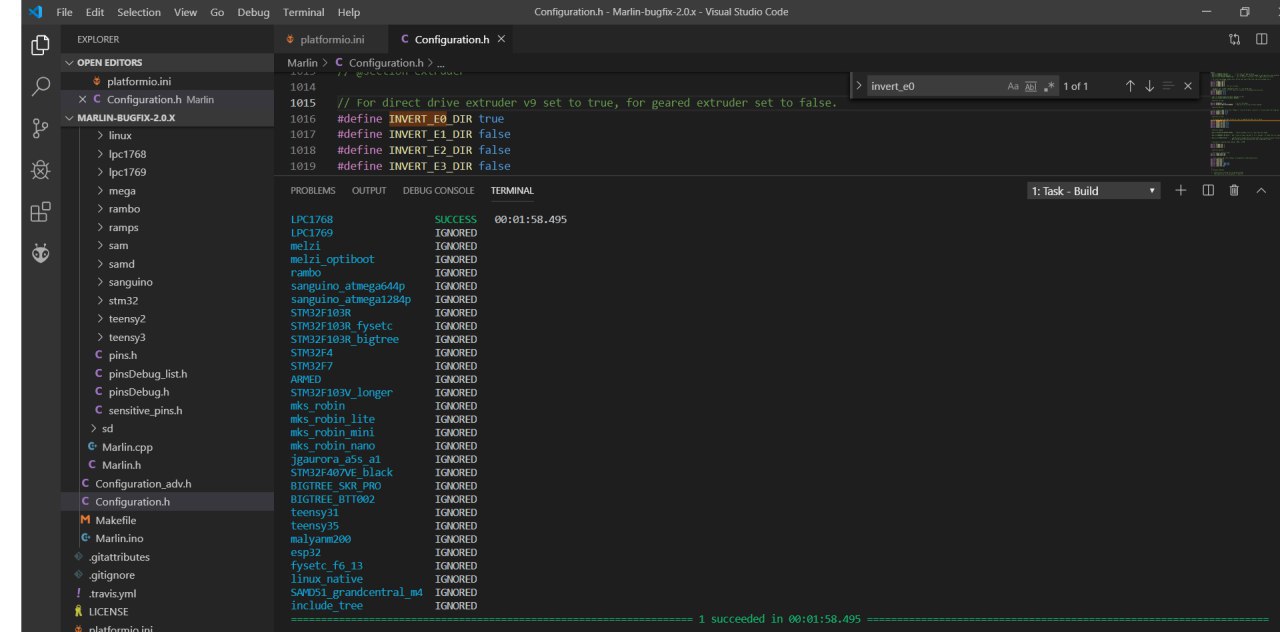Open the Debug menu
The width and height of the screenshot is (1280, 632).
(253, 12)
